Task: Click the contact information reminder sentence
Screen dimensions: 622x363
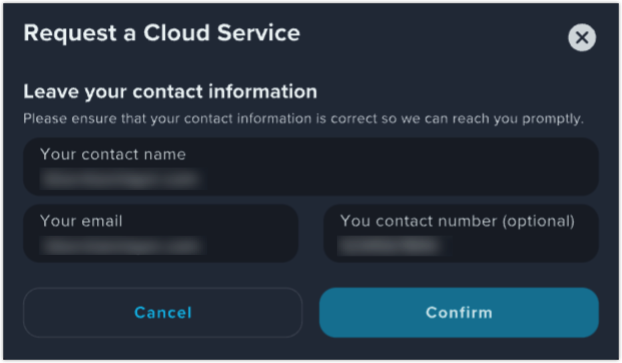Action: click(x=303, y=119)
